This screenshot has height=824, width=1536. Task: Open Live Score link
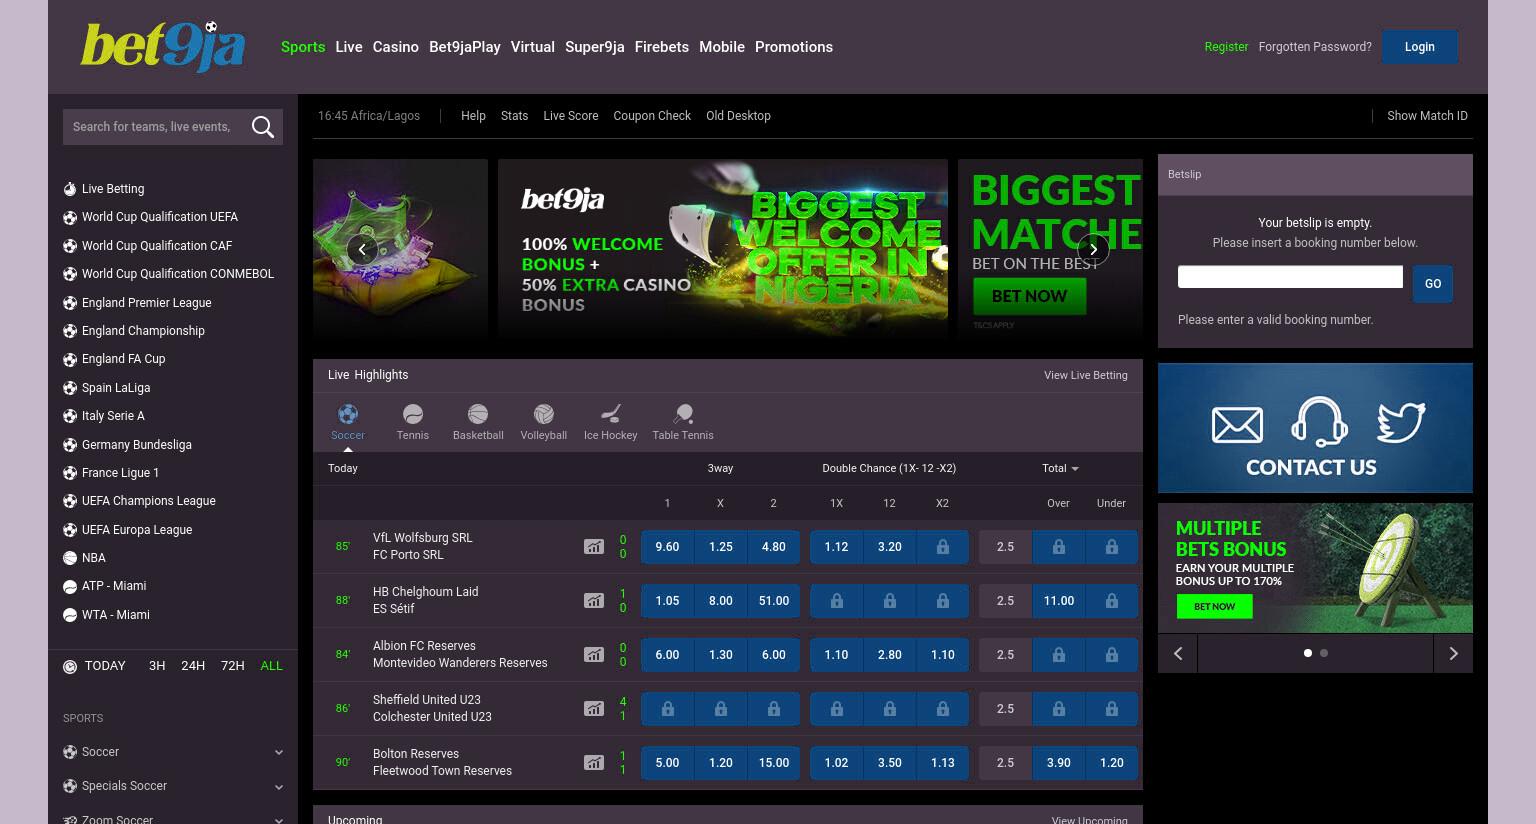[x=570, y=116]
